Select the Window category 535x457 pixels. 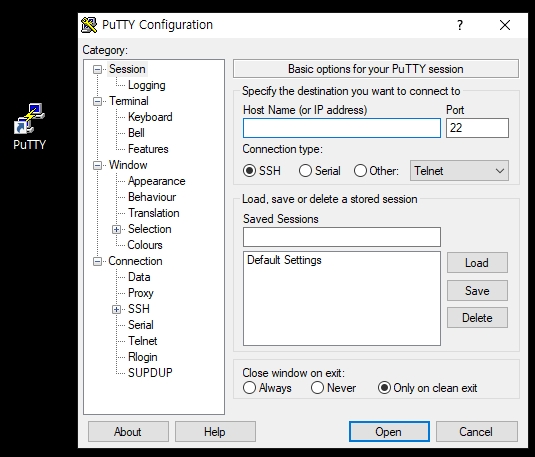(128, 165)
